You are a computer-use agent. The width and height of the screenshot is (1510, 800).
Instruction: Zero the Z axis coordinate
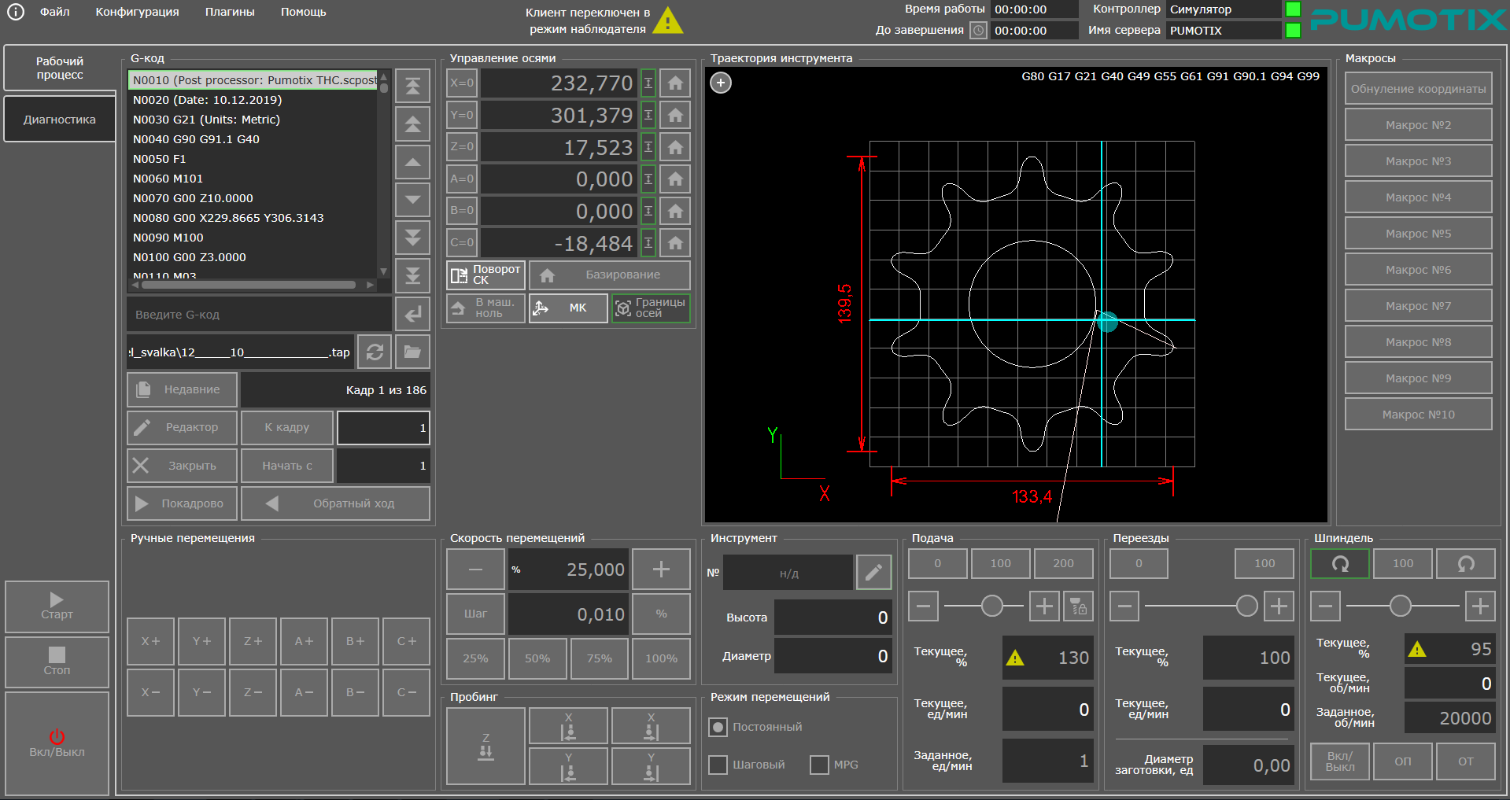point(462,148)
